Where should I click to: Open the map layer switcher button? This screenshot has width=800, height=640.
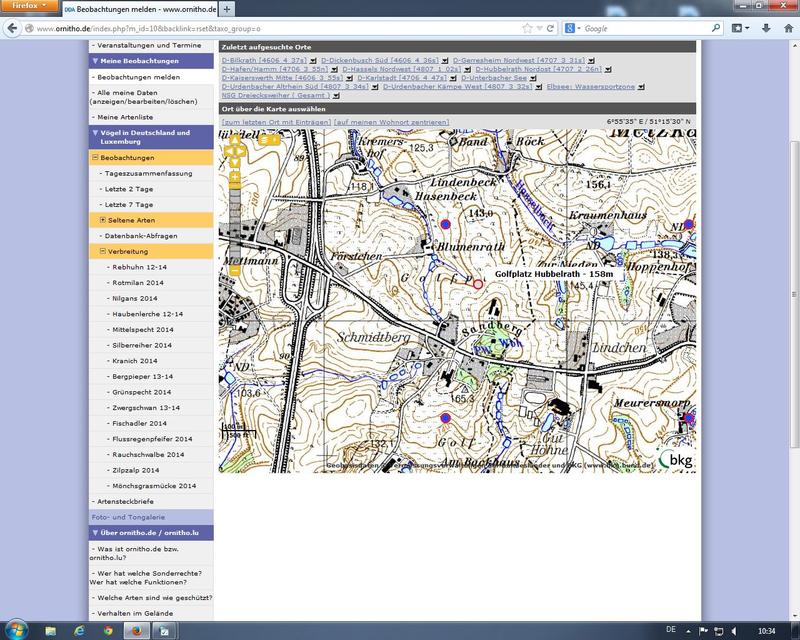click(269, 140)
